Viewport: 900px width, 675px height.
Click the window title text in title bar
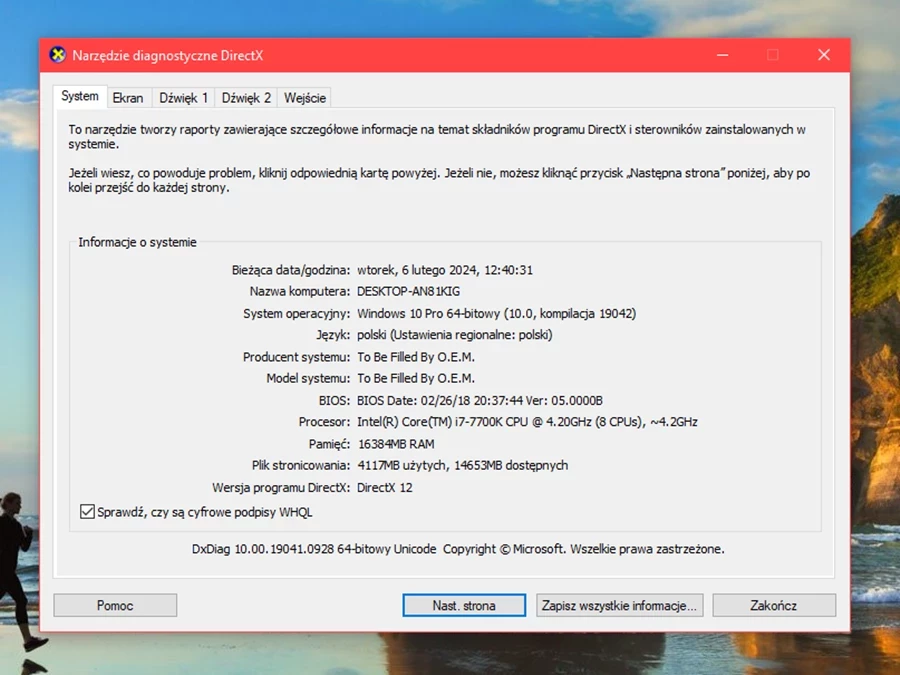point(167,55)
